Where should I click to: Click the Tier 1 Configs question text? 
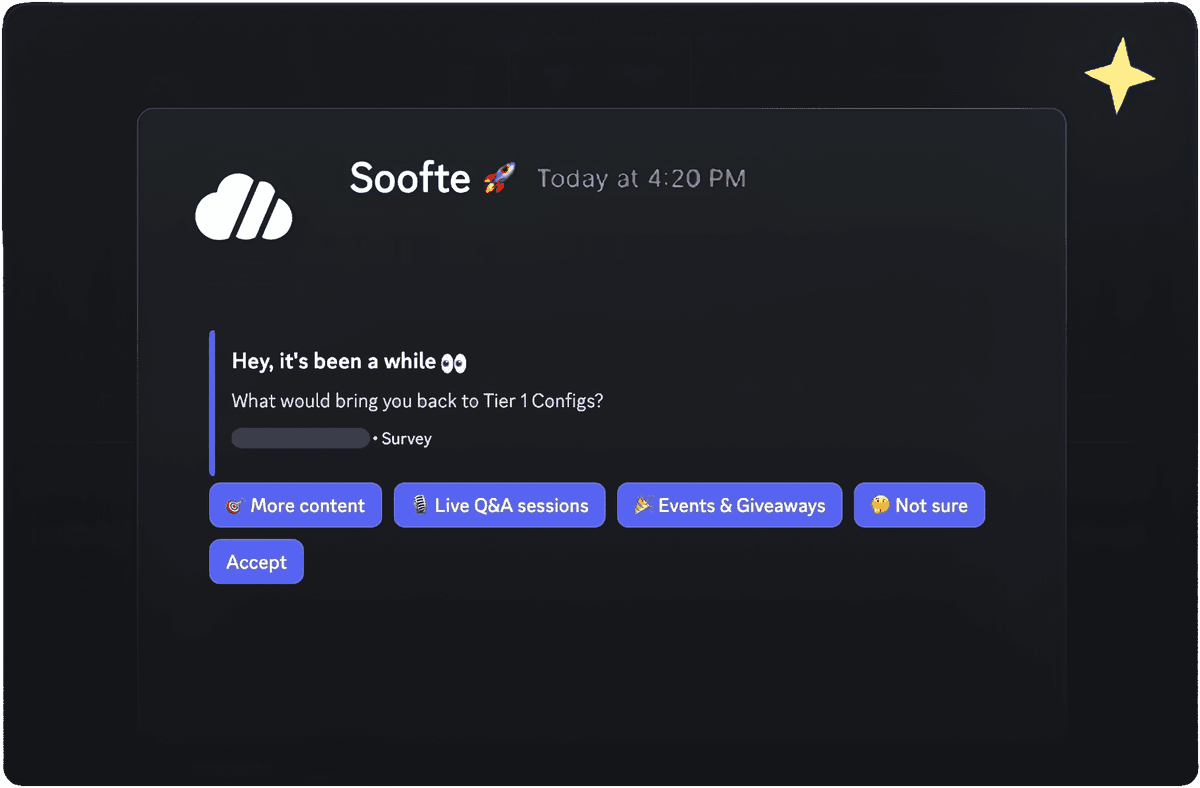point(417,401)
